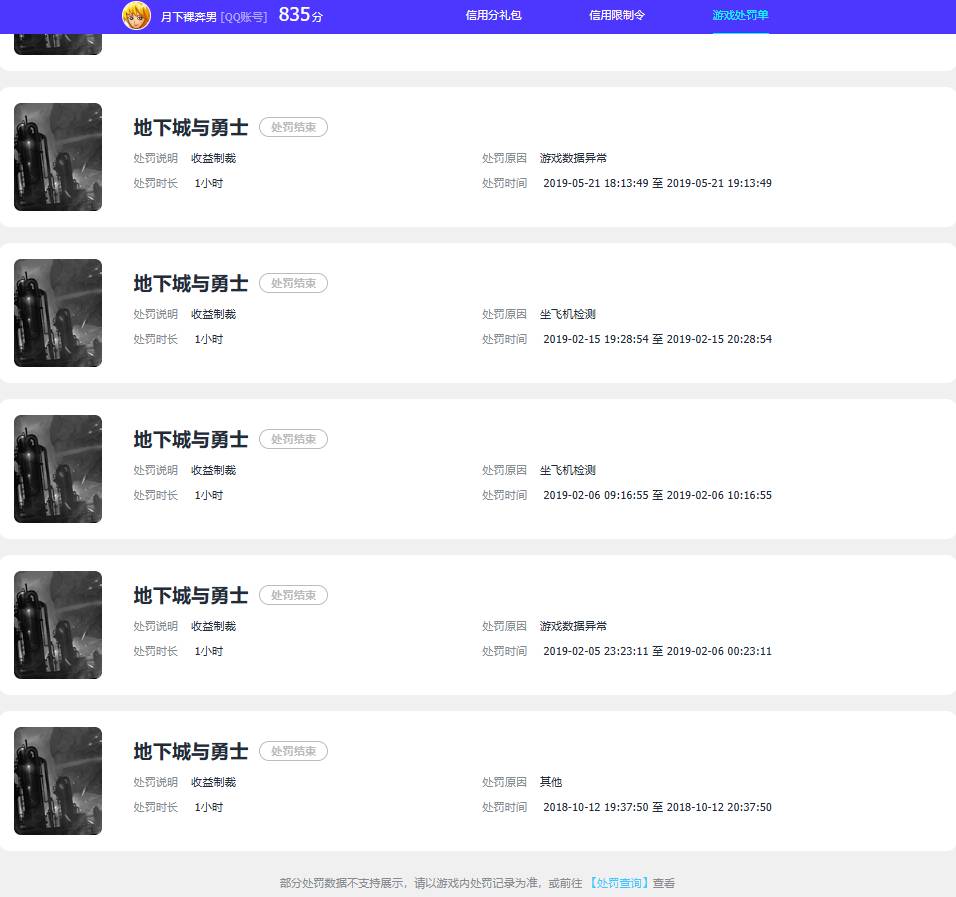Select thumbnail of penalty starting 2019-02-05 23:23:11
This screenshot has width=956, height=897.
[x=58, y=625]
